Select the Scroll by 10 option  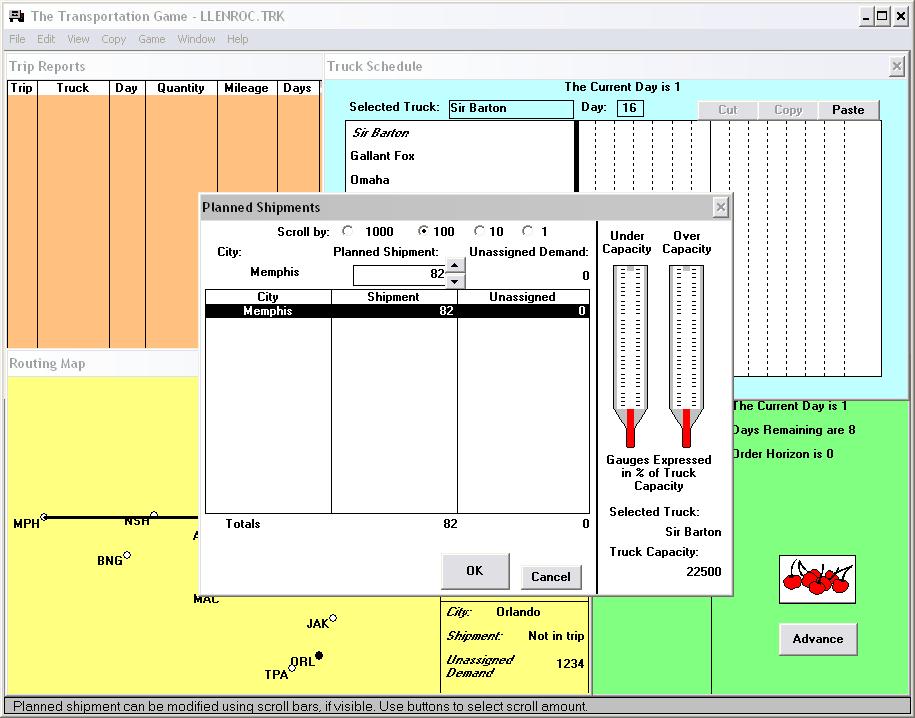(480, 231)
